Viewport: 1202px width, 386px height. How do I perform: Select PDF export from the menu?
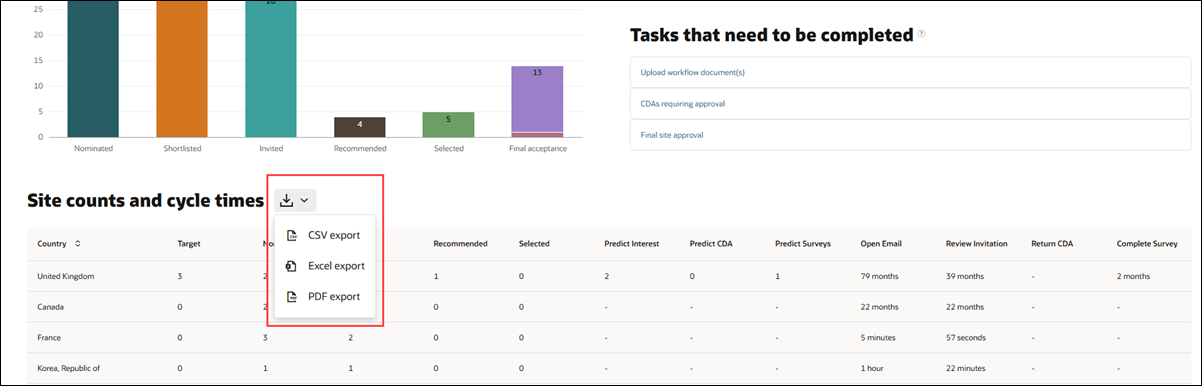(325, 297)
